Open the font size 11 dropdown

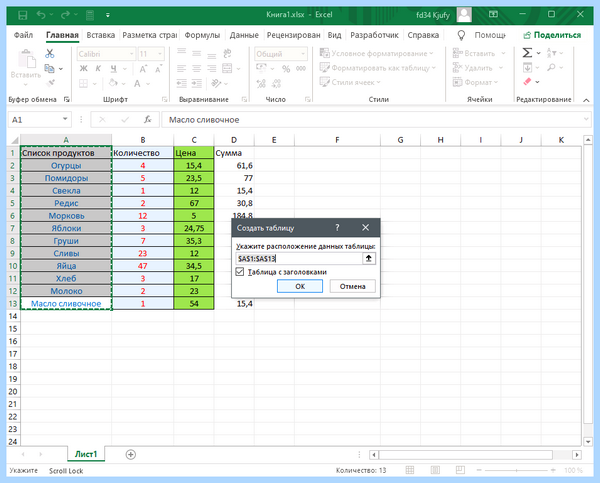point(160,54)
